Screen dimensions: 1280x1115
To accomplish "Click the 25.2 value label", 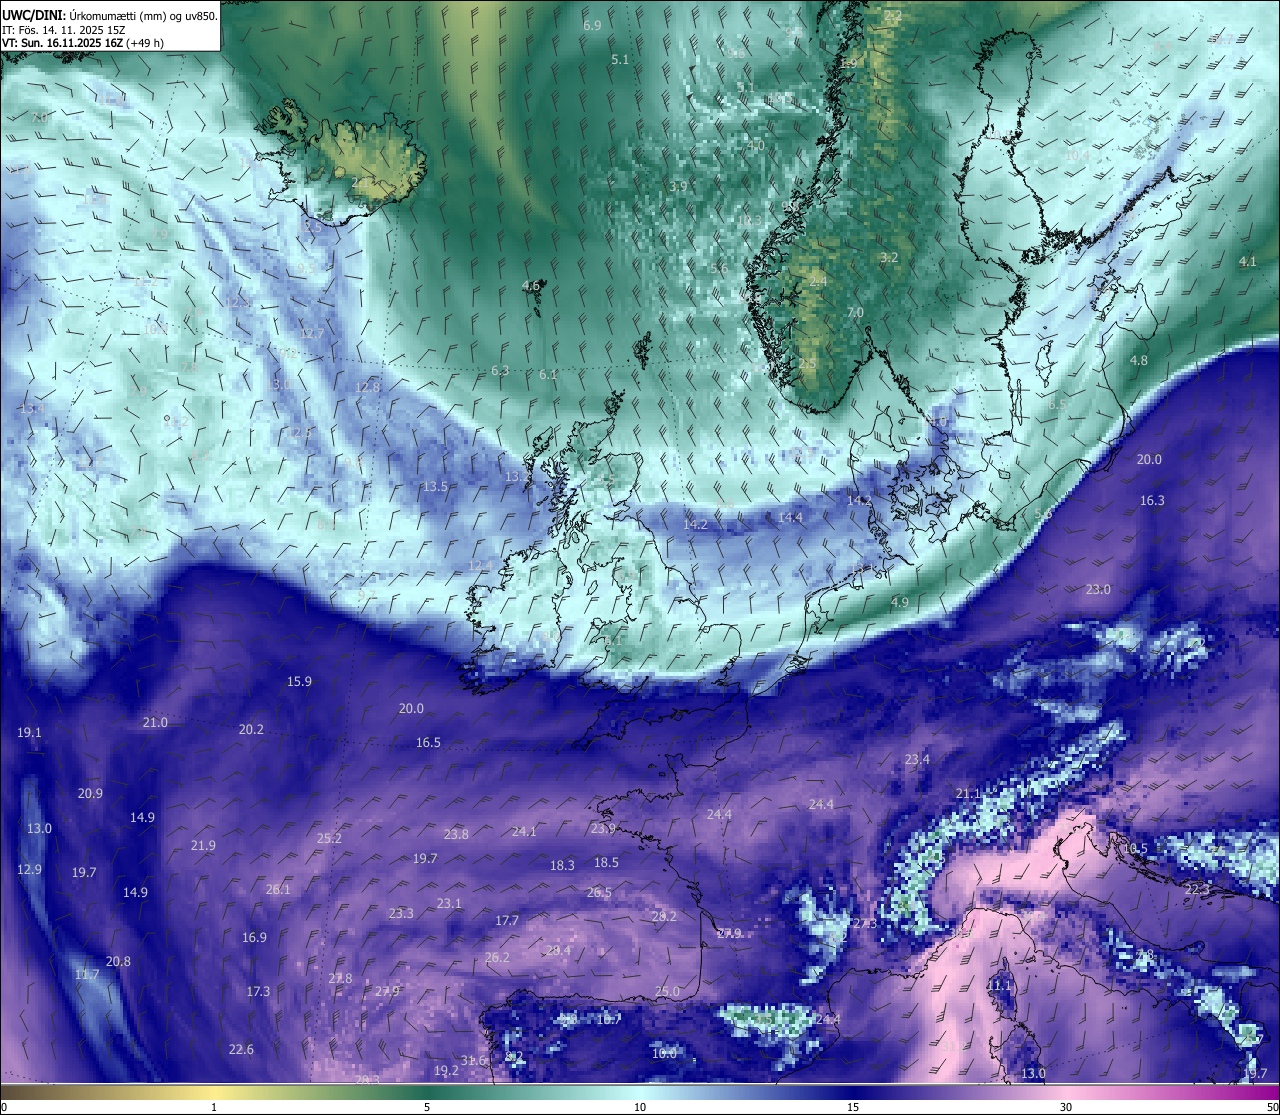I will point(329,838).
